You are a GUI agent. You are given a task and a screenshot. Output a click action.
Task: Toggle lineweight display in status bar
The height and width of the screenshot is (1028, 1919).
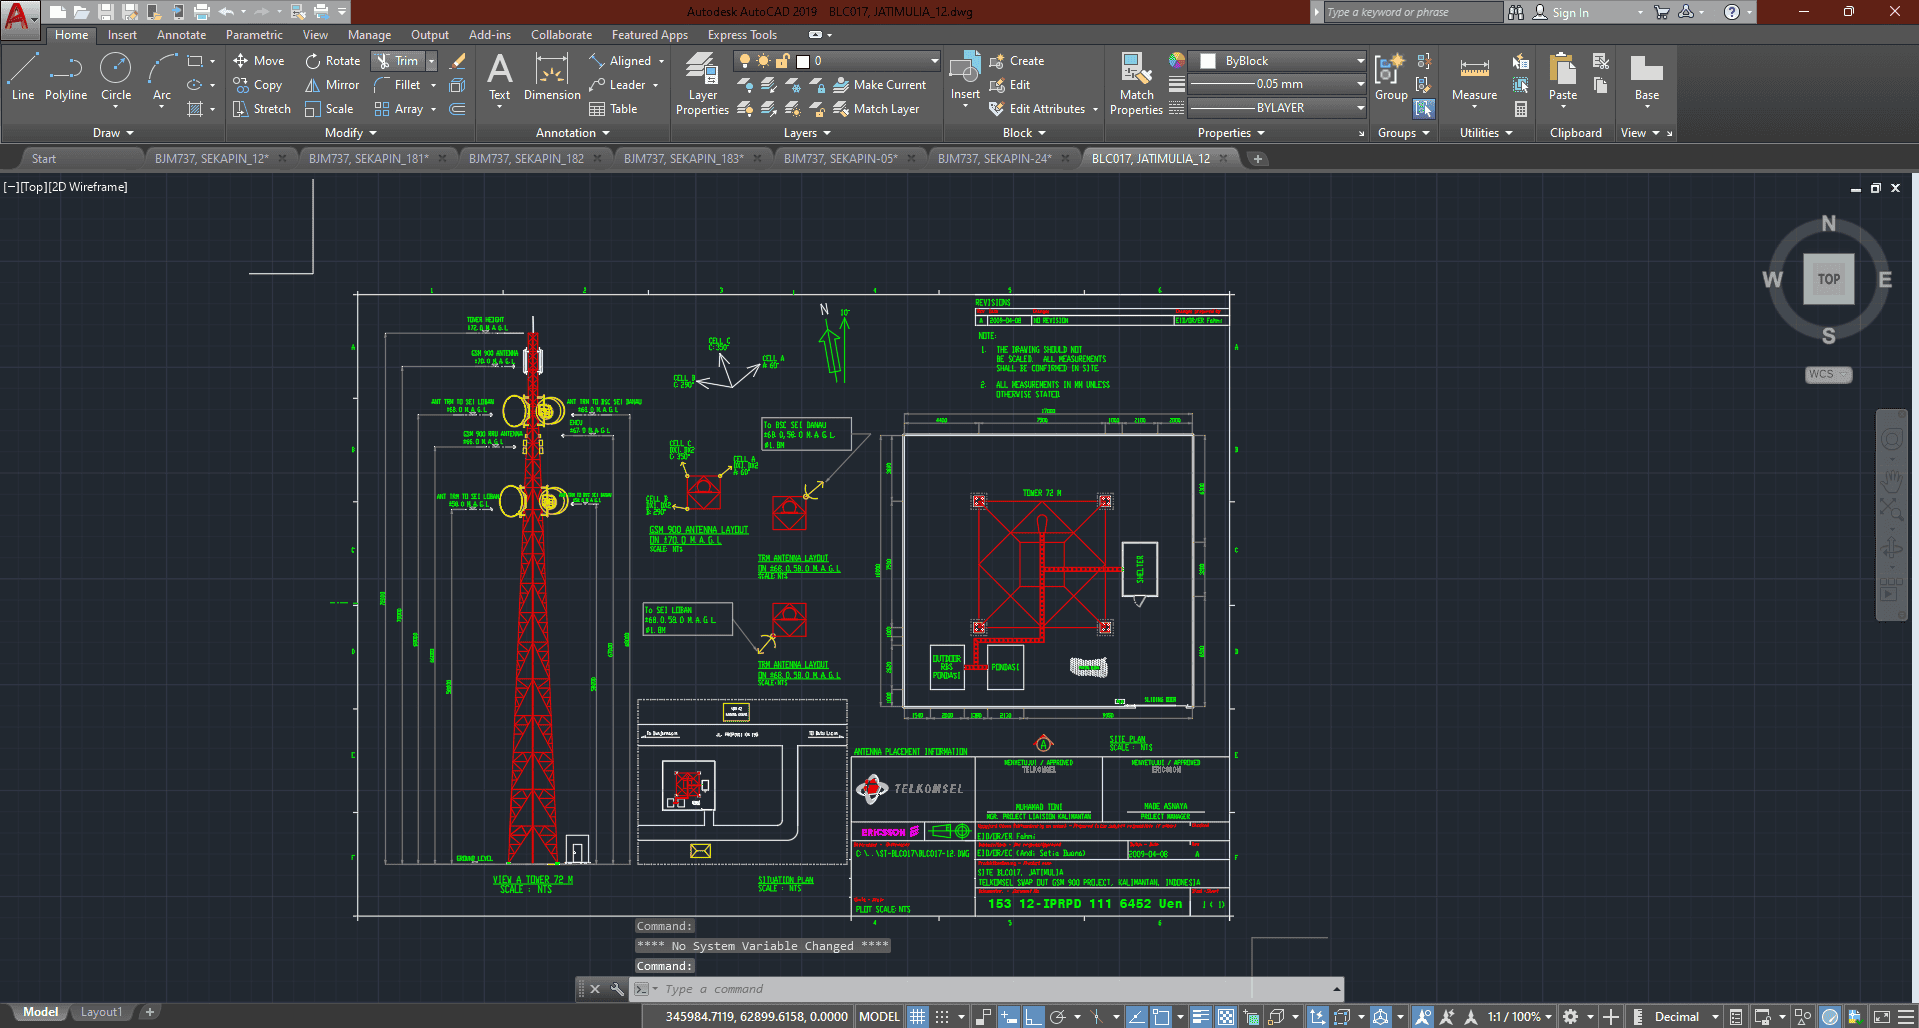(1201, 1017)
